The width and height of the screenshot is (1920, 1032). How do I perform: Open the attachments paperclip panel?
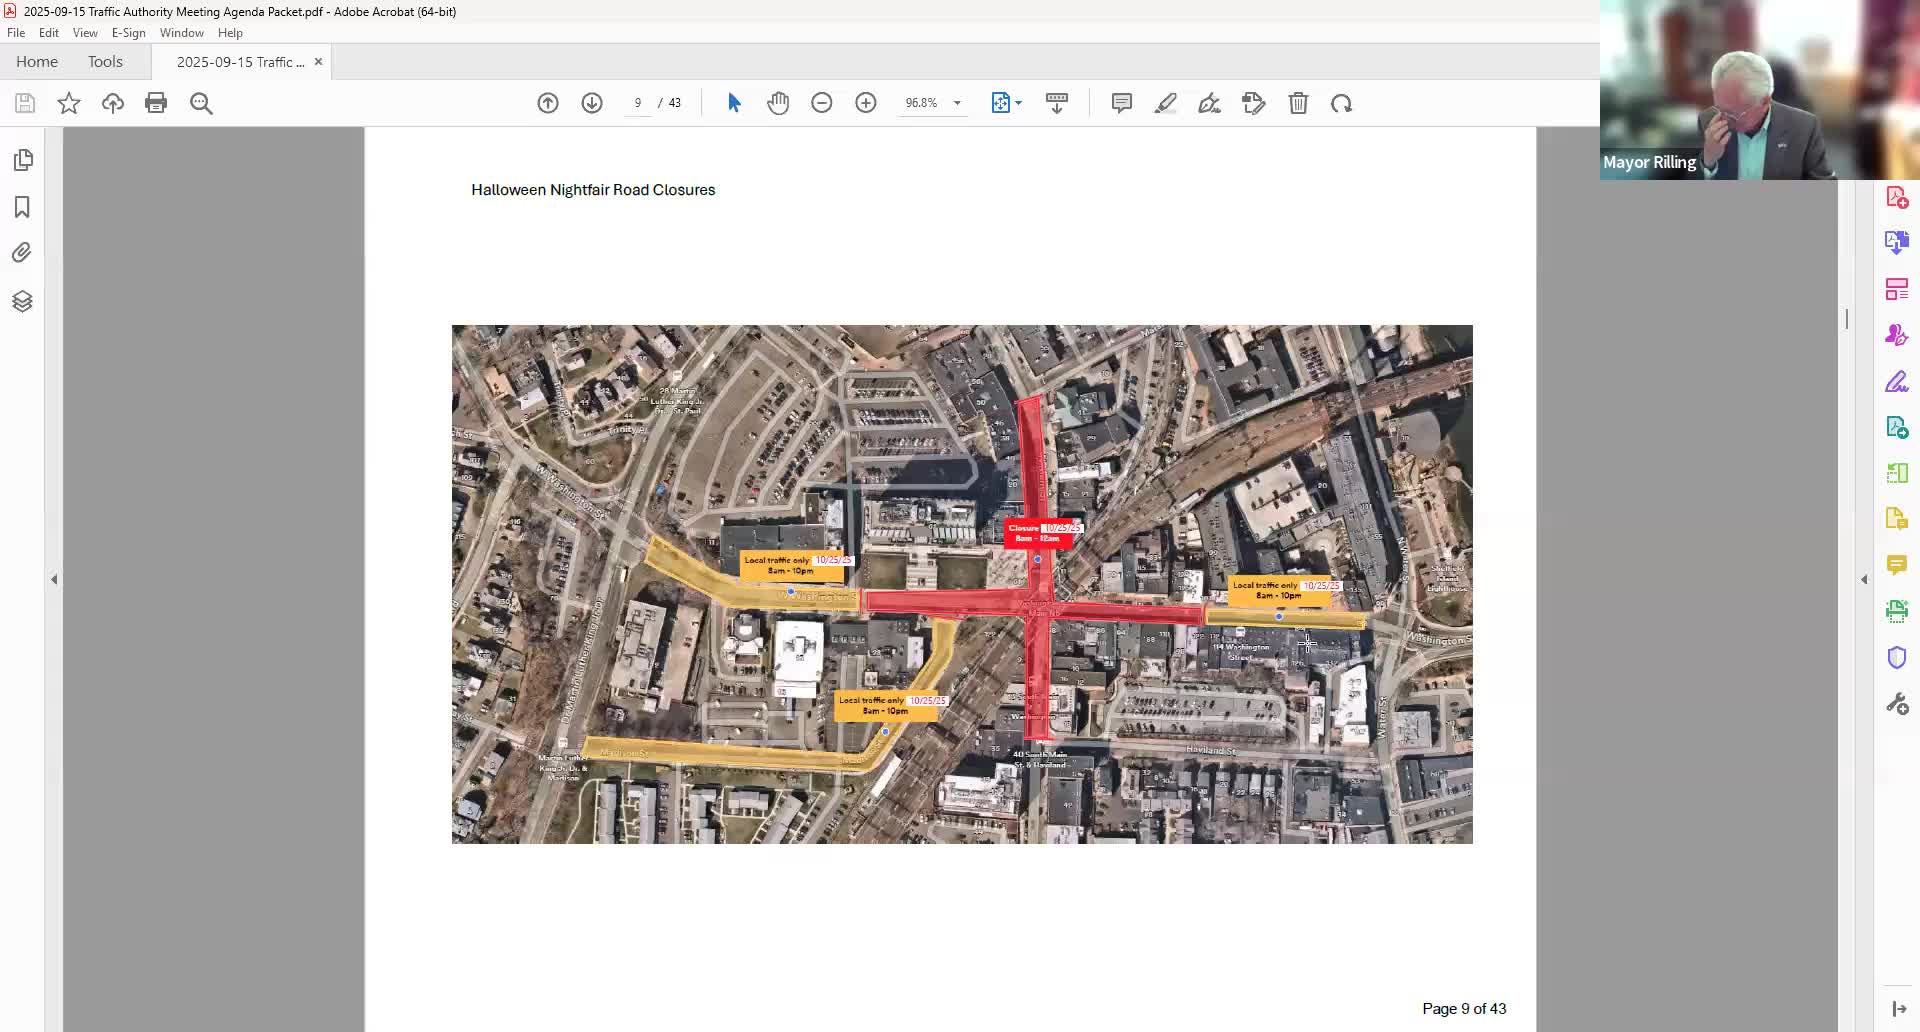(x=22, y=253)
